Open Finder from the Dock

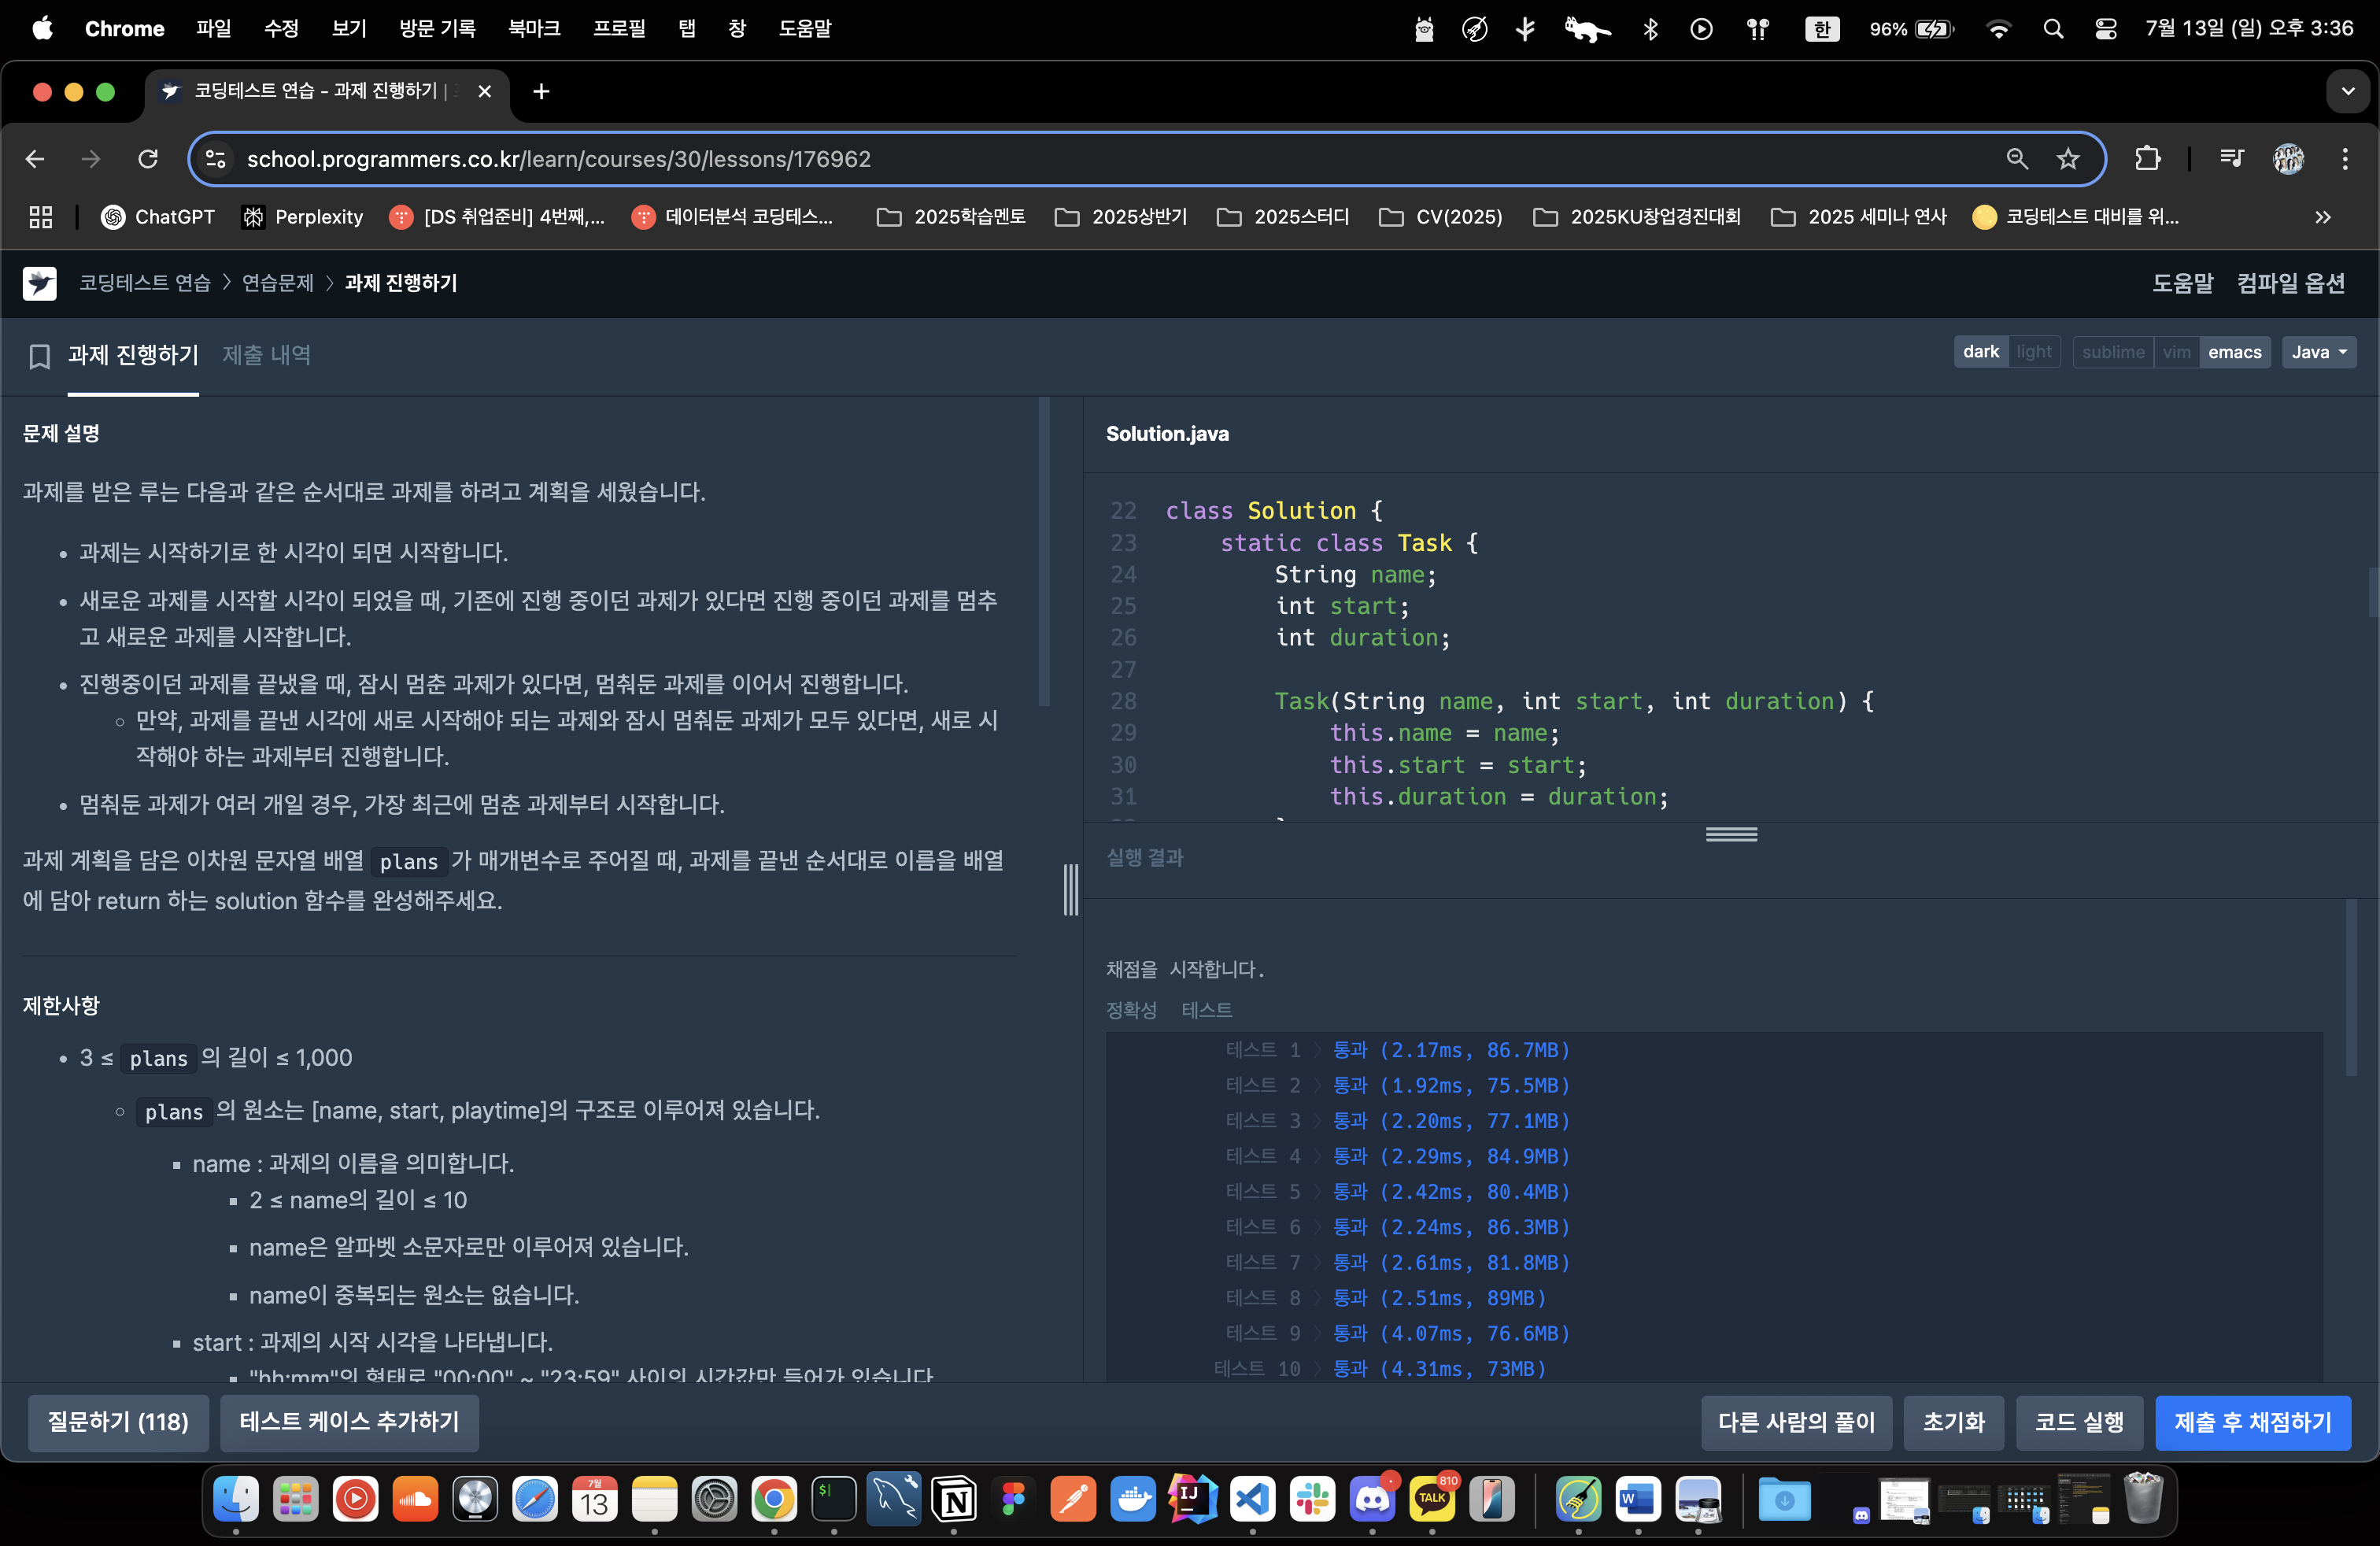pyautogui.click(x=236, y=1498)
